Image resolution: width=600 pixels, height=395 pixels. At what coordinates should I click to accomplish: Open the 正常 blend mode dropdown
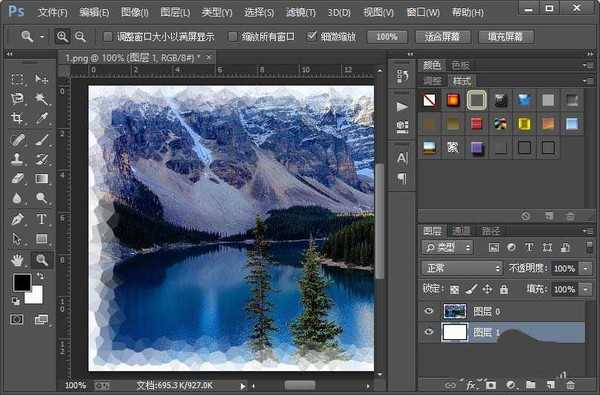click(462, 268)
